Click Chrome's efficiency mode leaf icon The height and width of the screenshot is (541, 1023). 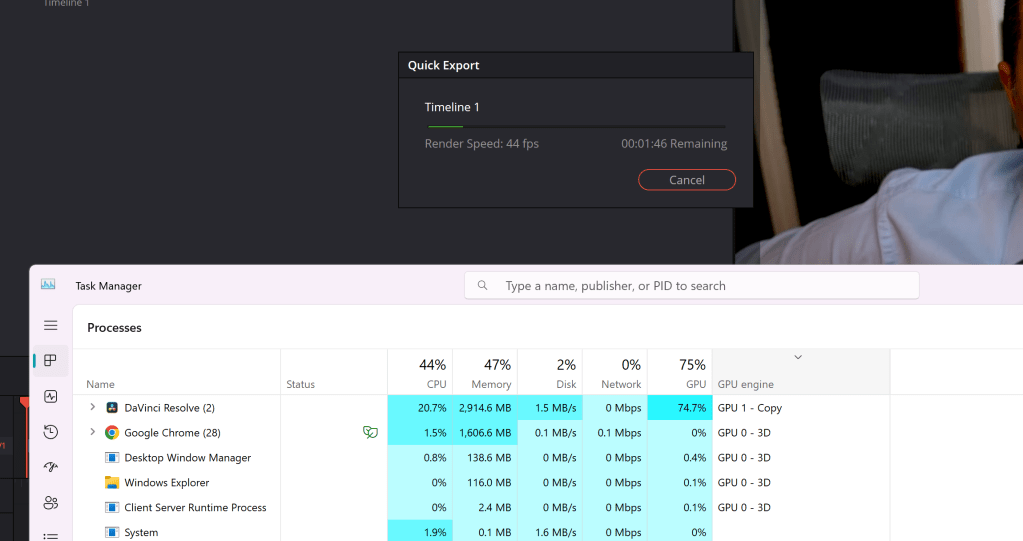(x=370, y=432)
